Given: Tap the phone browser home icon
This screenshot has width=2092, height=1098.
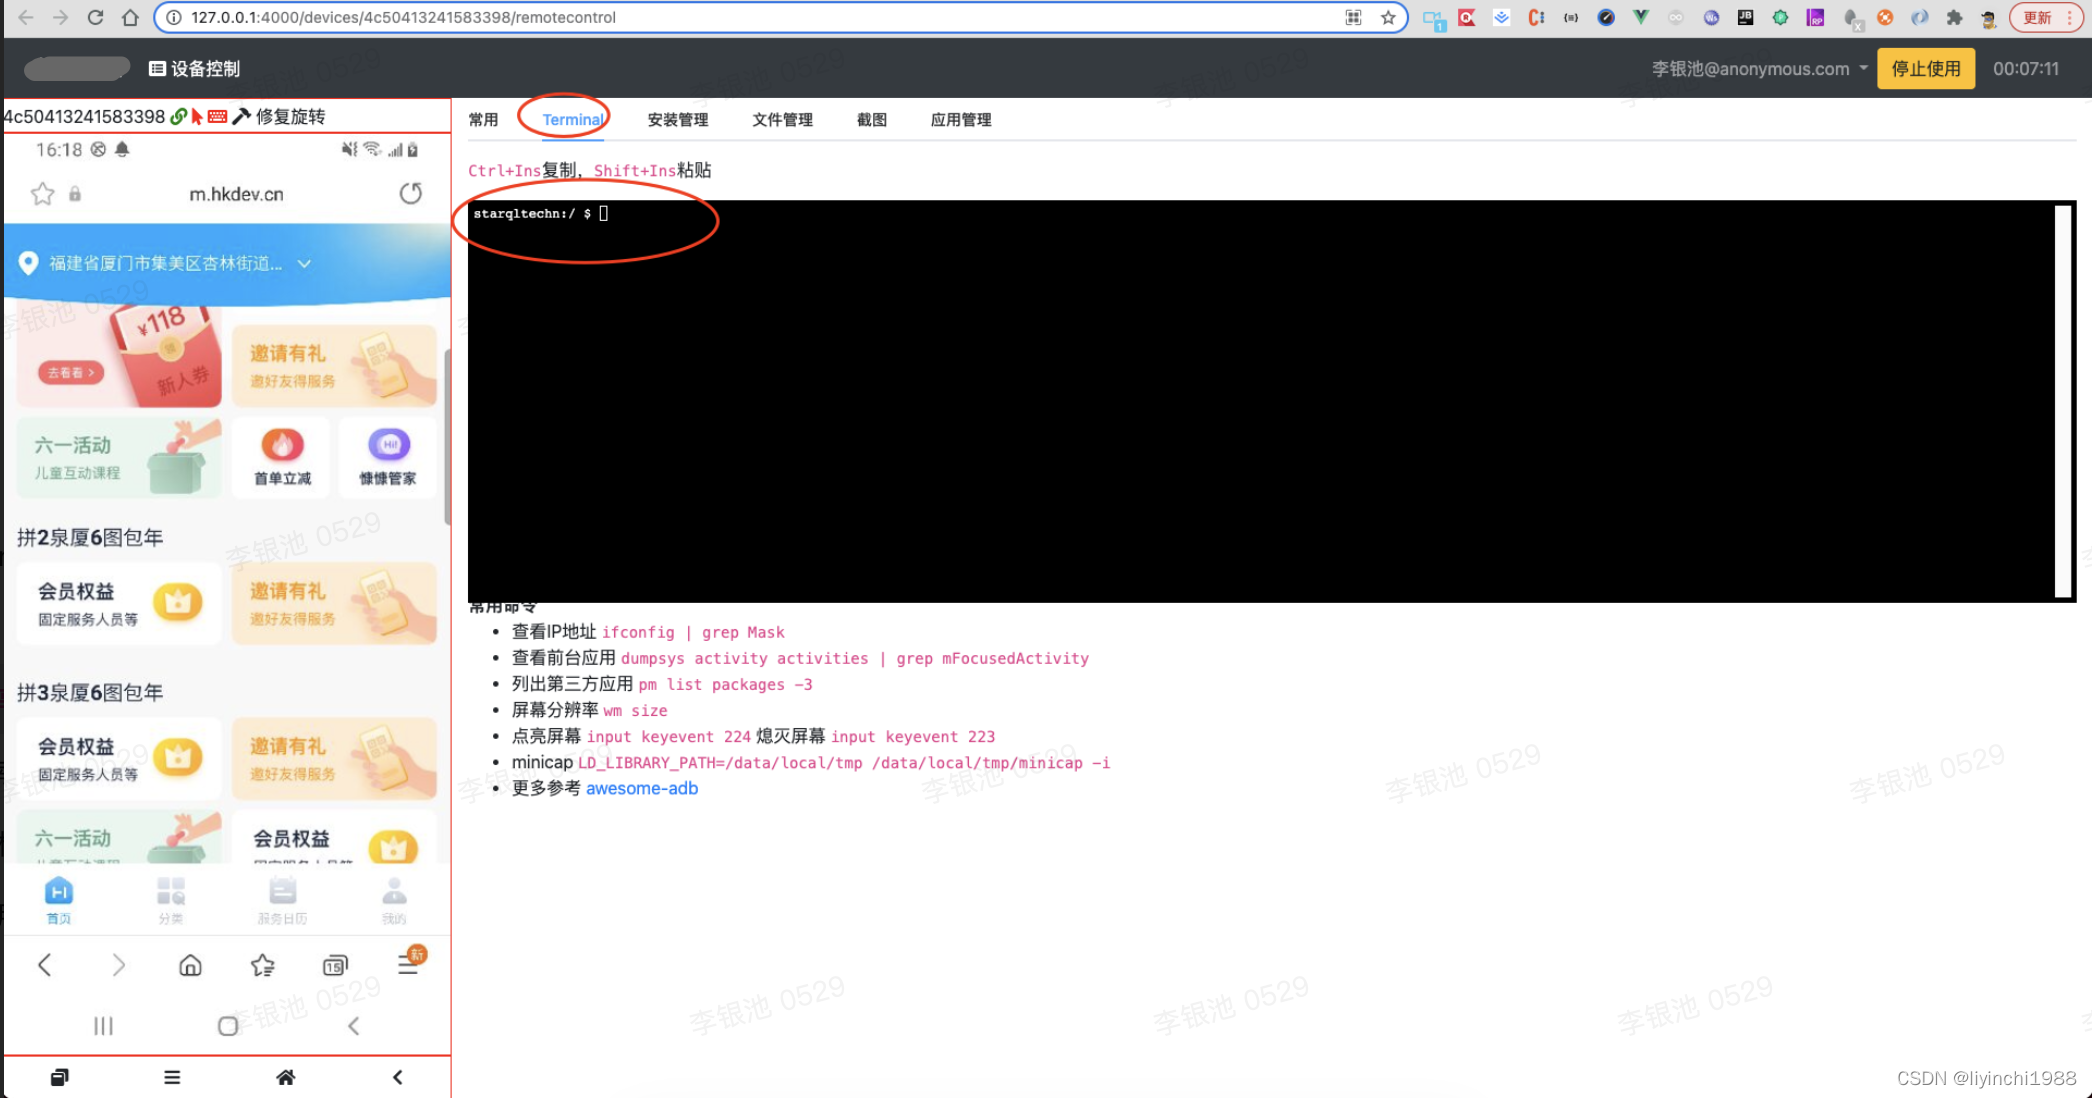Looking at the screenshot, I should 190,965.
